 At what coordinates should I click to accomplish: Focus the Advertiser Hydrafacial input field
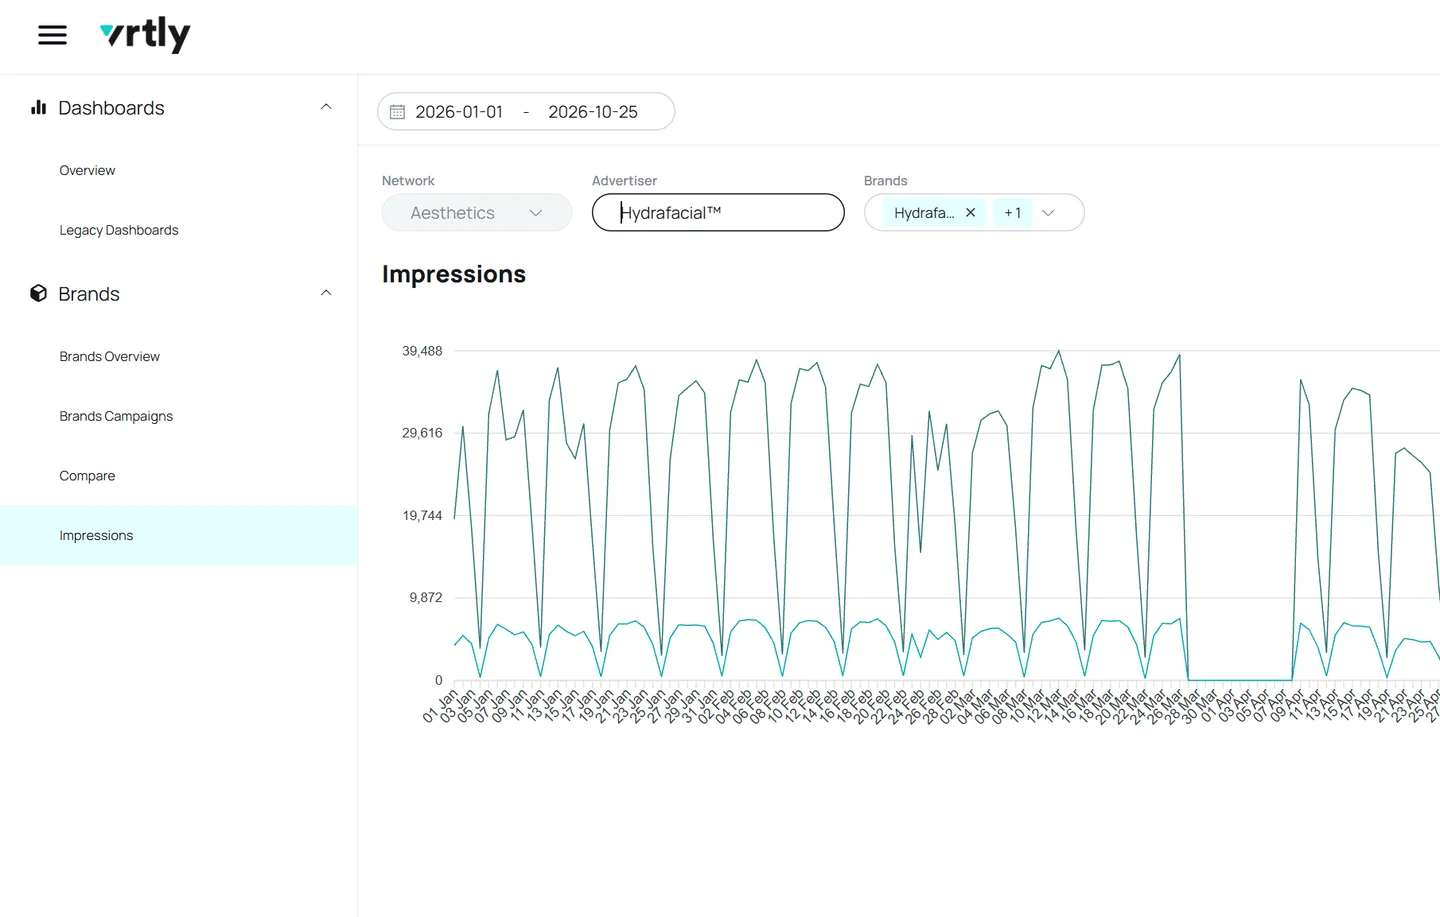coord(718,213)
